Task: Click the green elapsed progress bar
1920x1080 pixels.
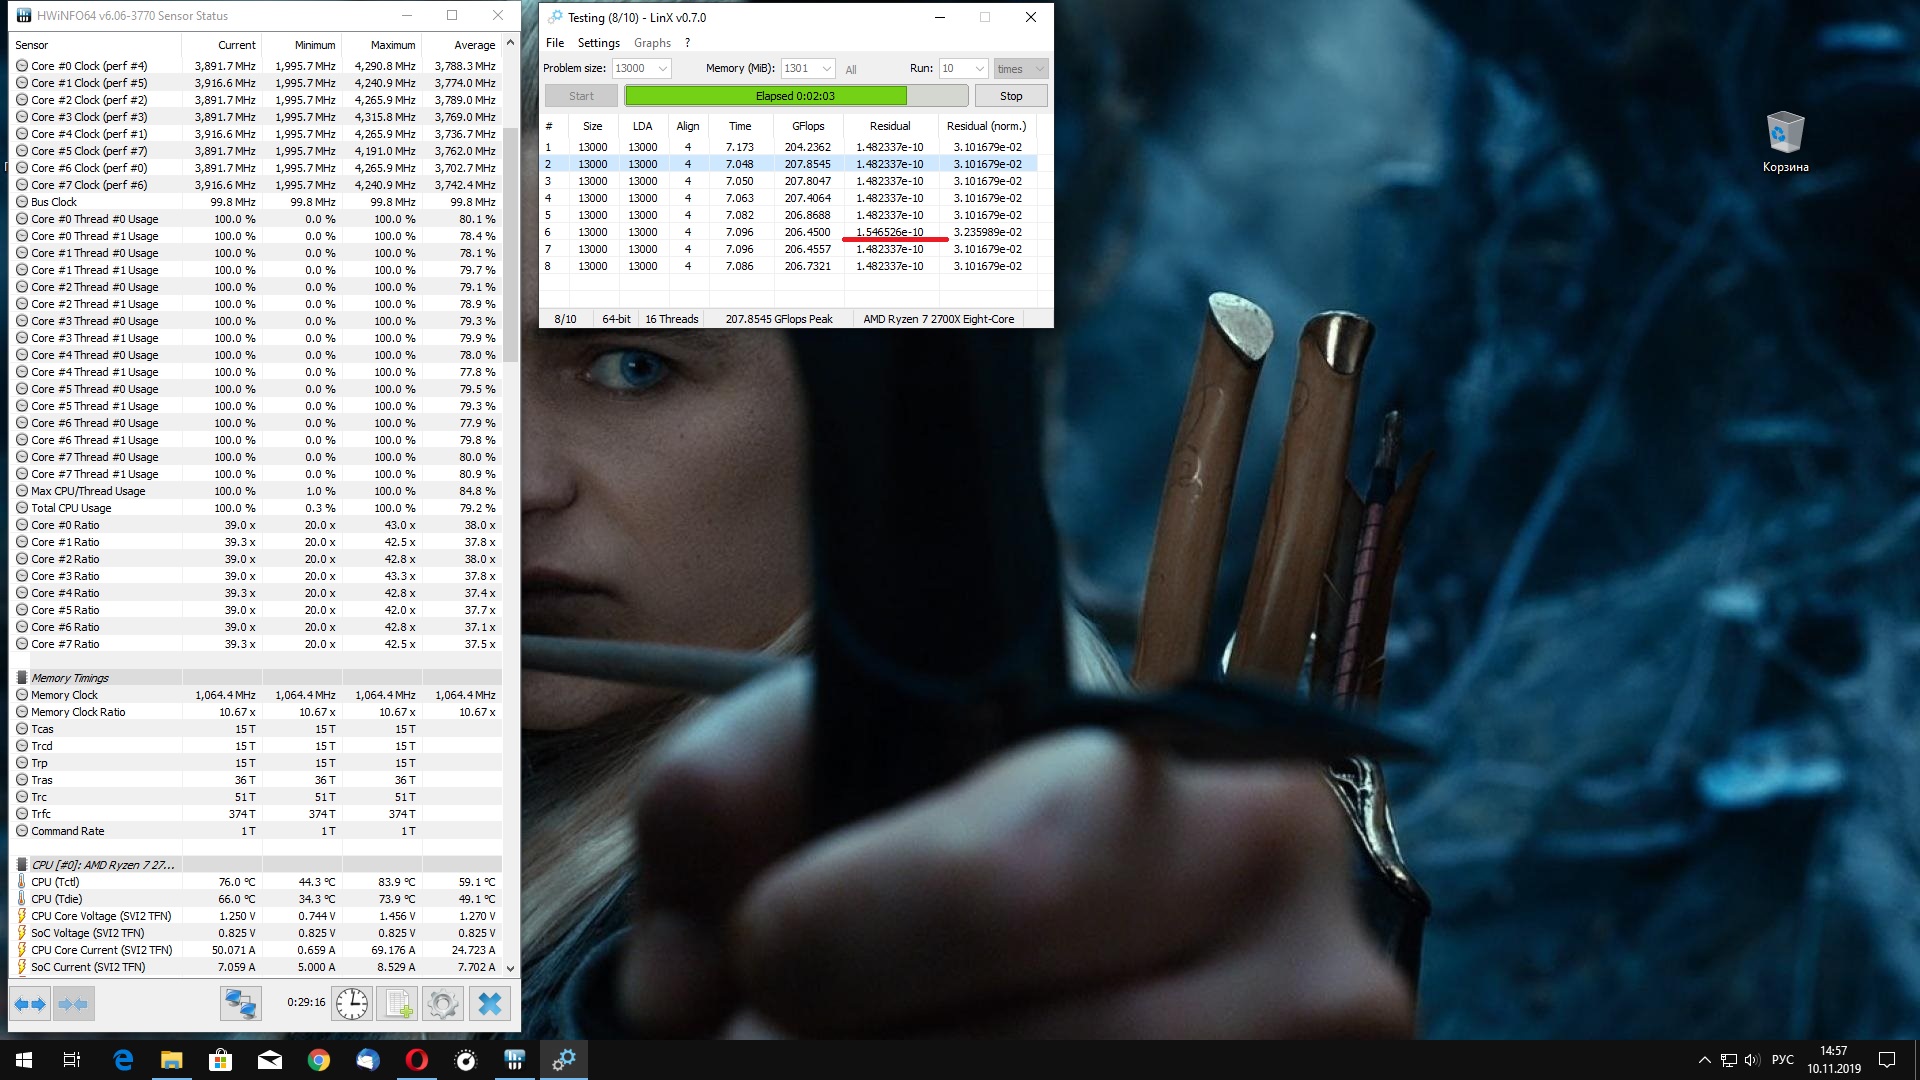Action: (766, 96)
